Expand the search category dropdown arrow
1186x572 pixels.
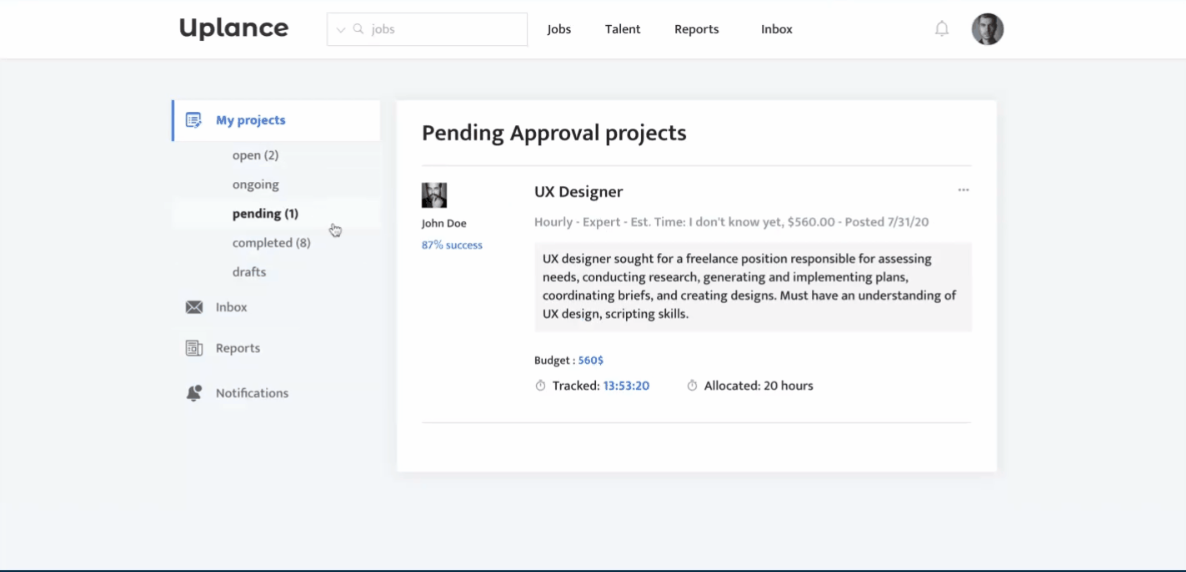[x=341, y=30]
